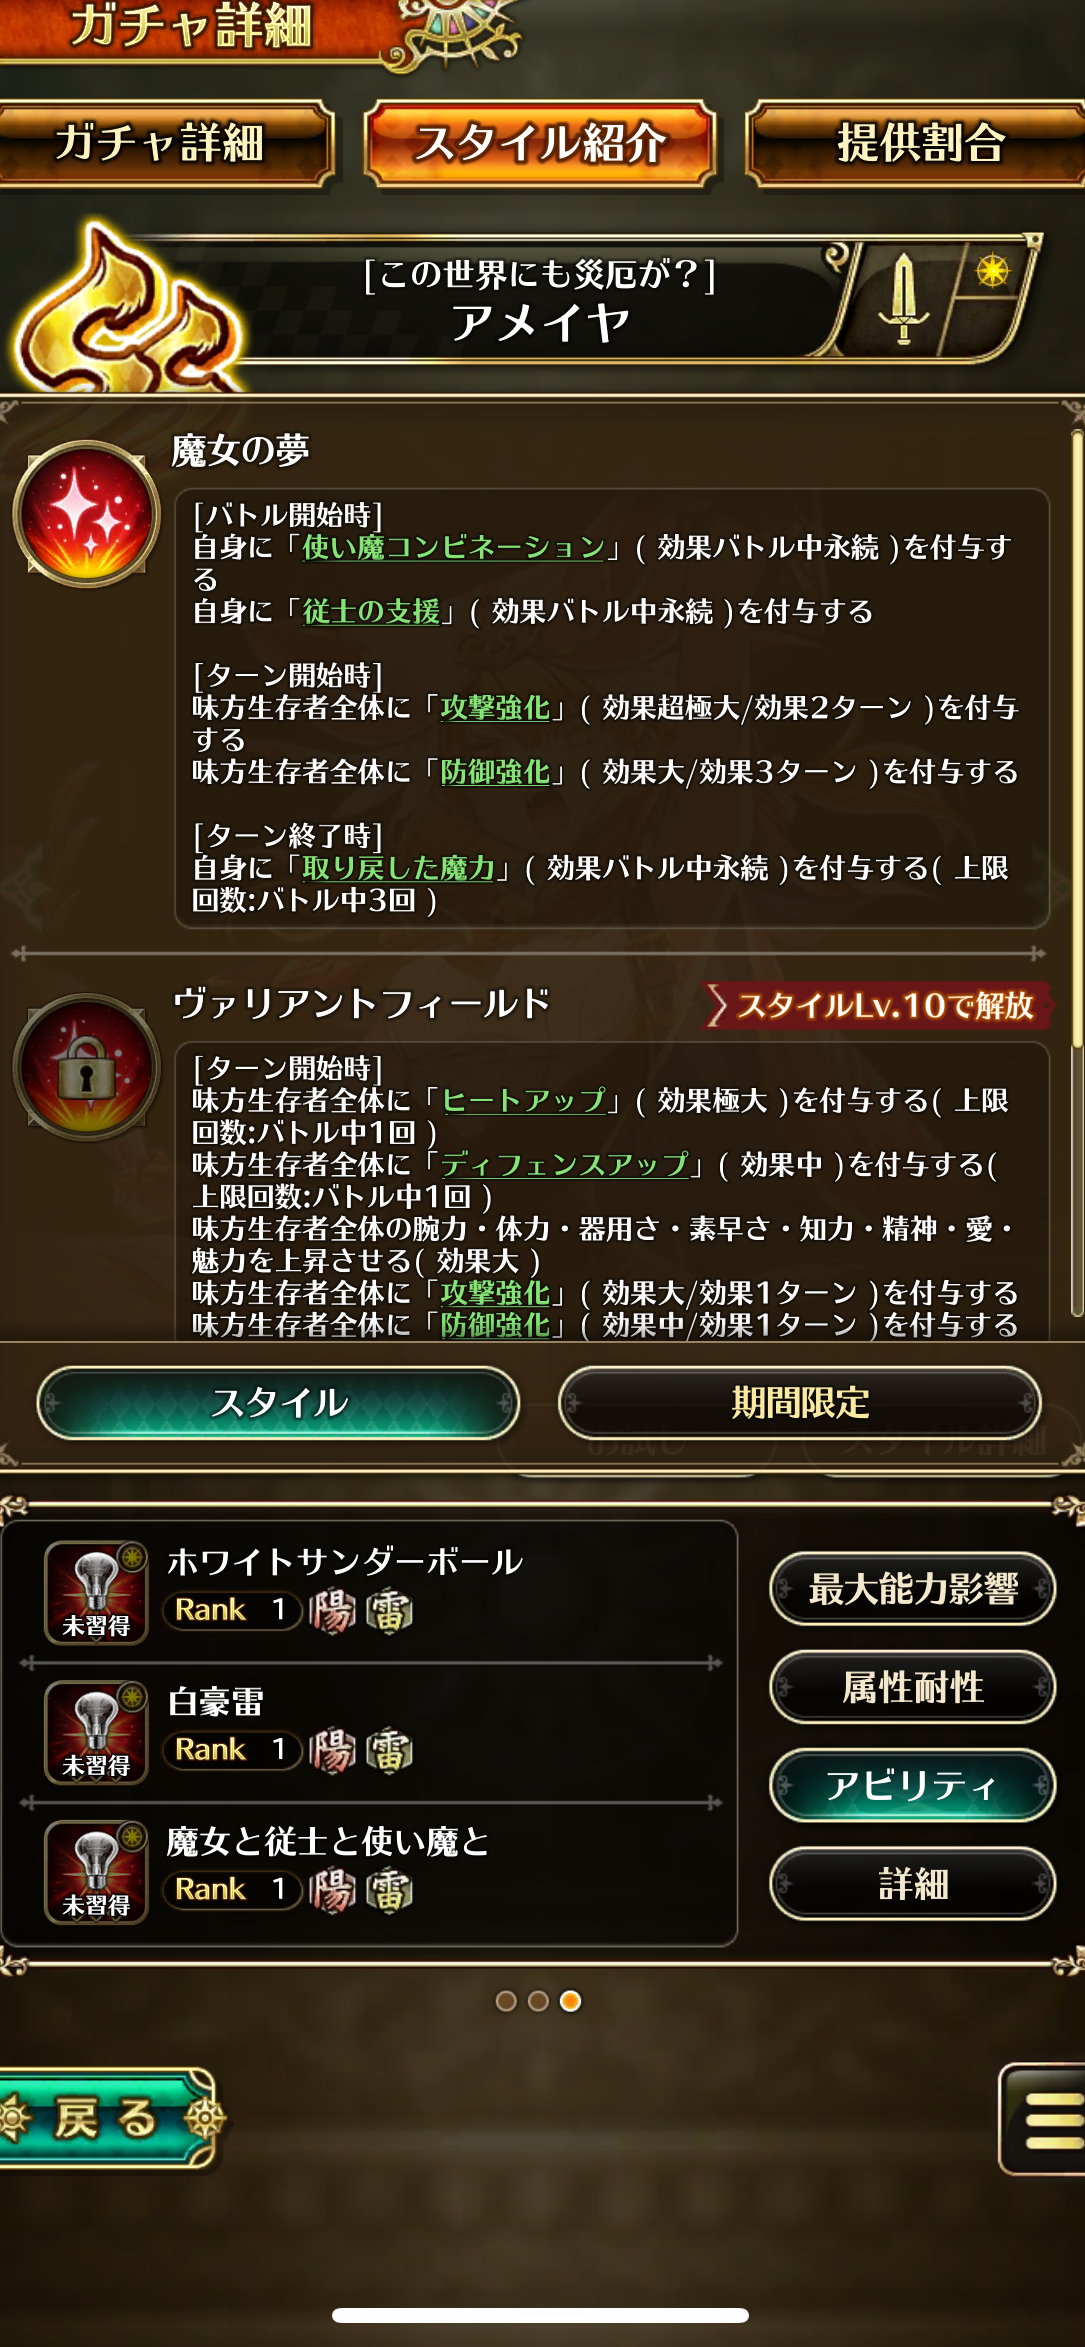Toggle the スタイル view button
Screen dimensions: 1085x2347
[x=279, y=1403]
